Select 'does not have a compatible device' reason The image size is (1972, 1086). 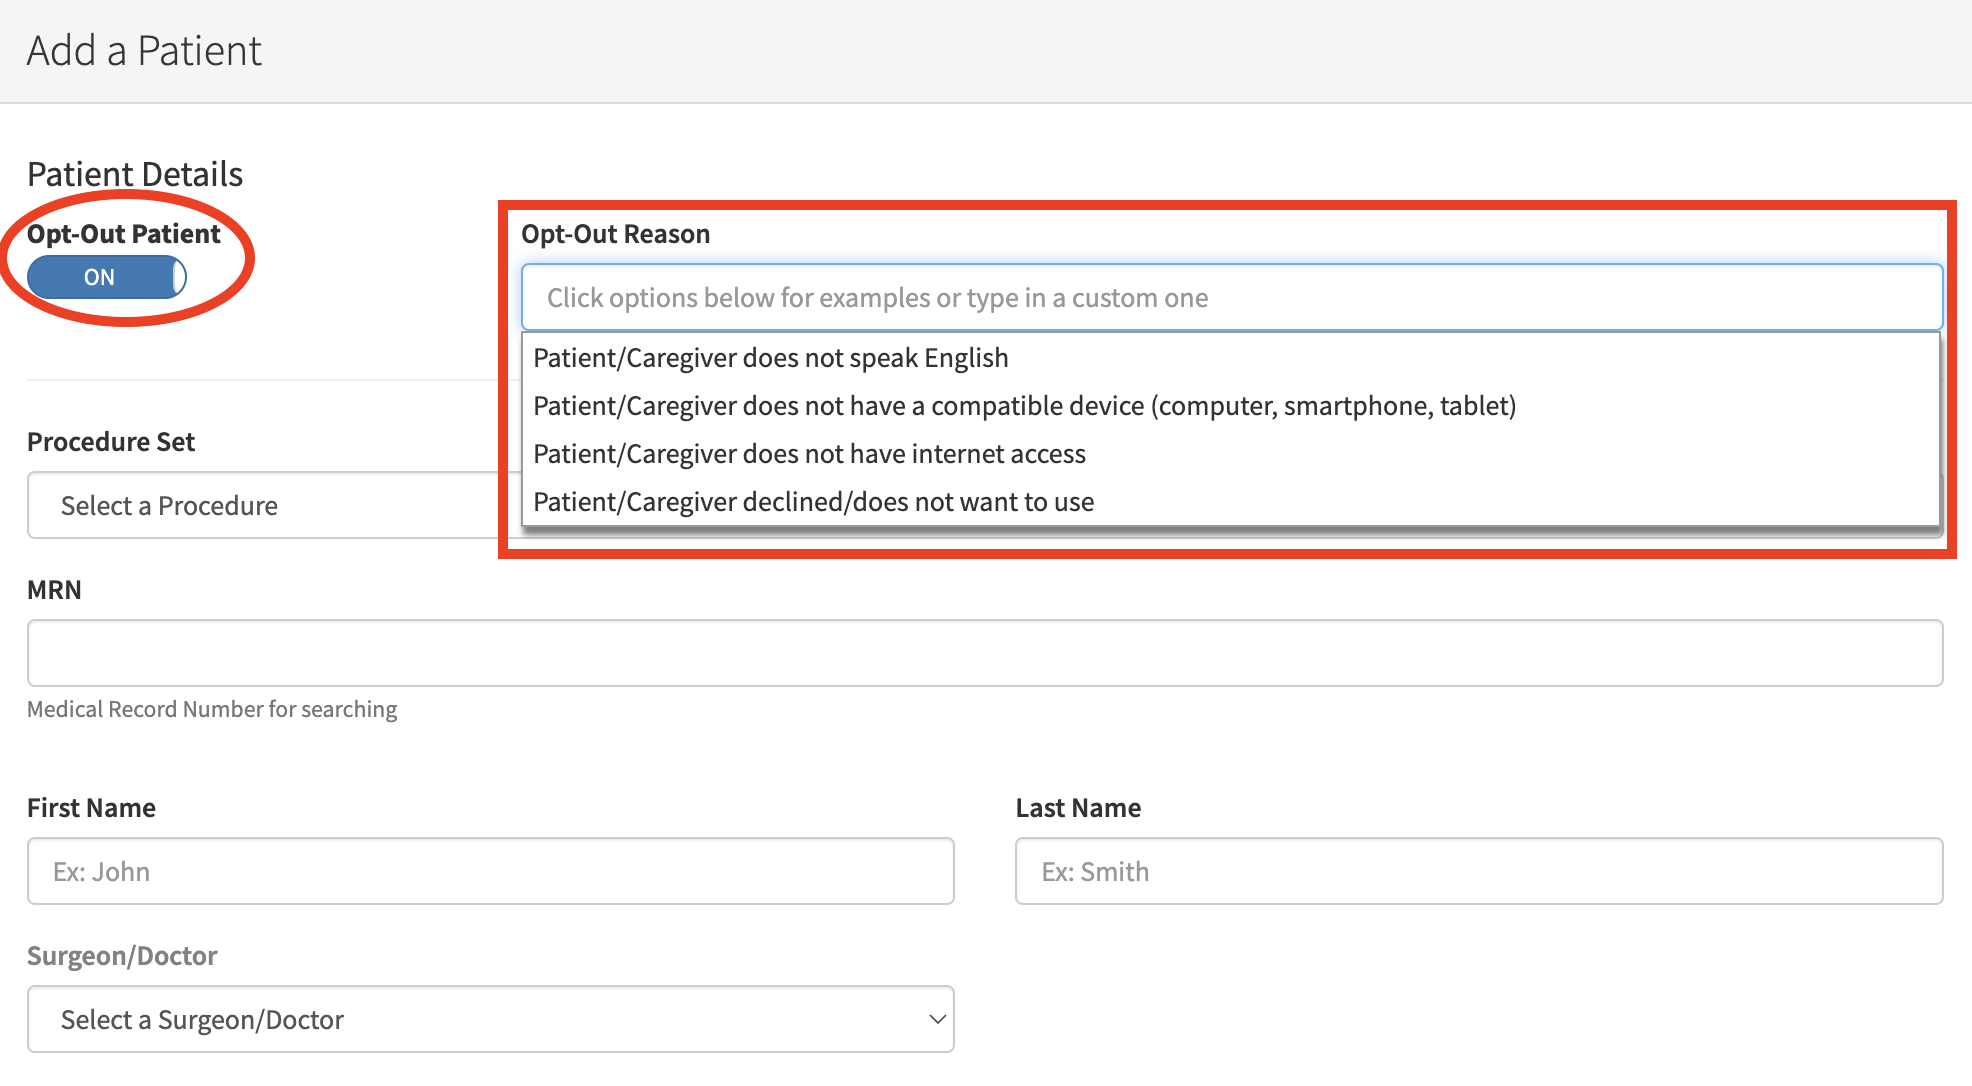tap(1024, 406)
